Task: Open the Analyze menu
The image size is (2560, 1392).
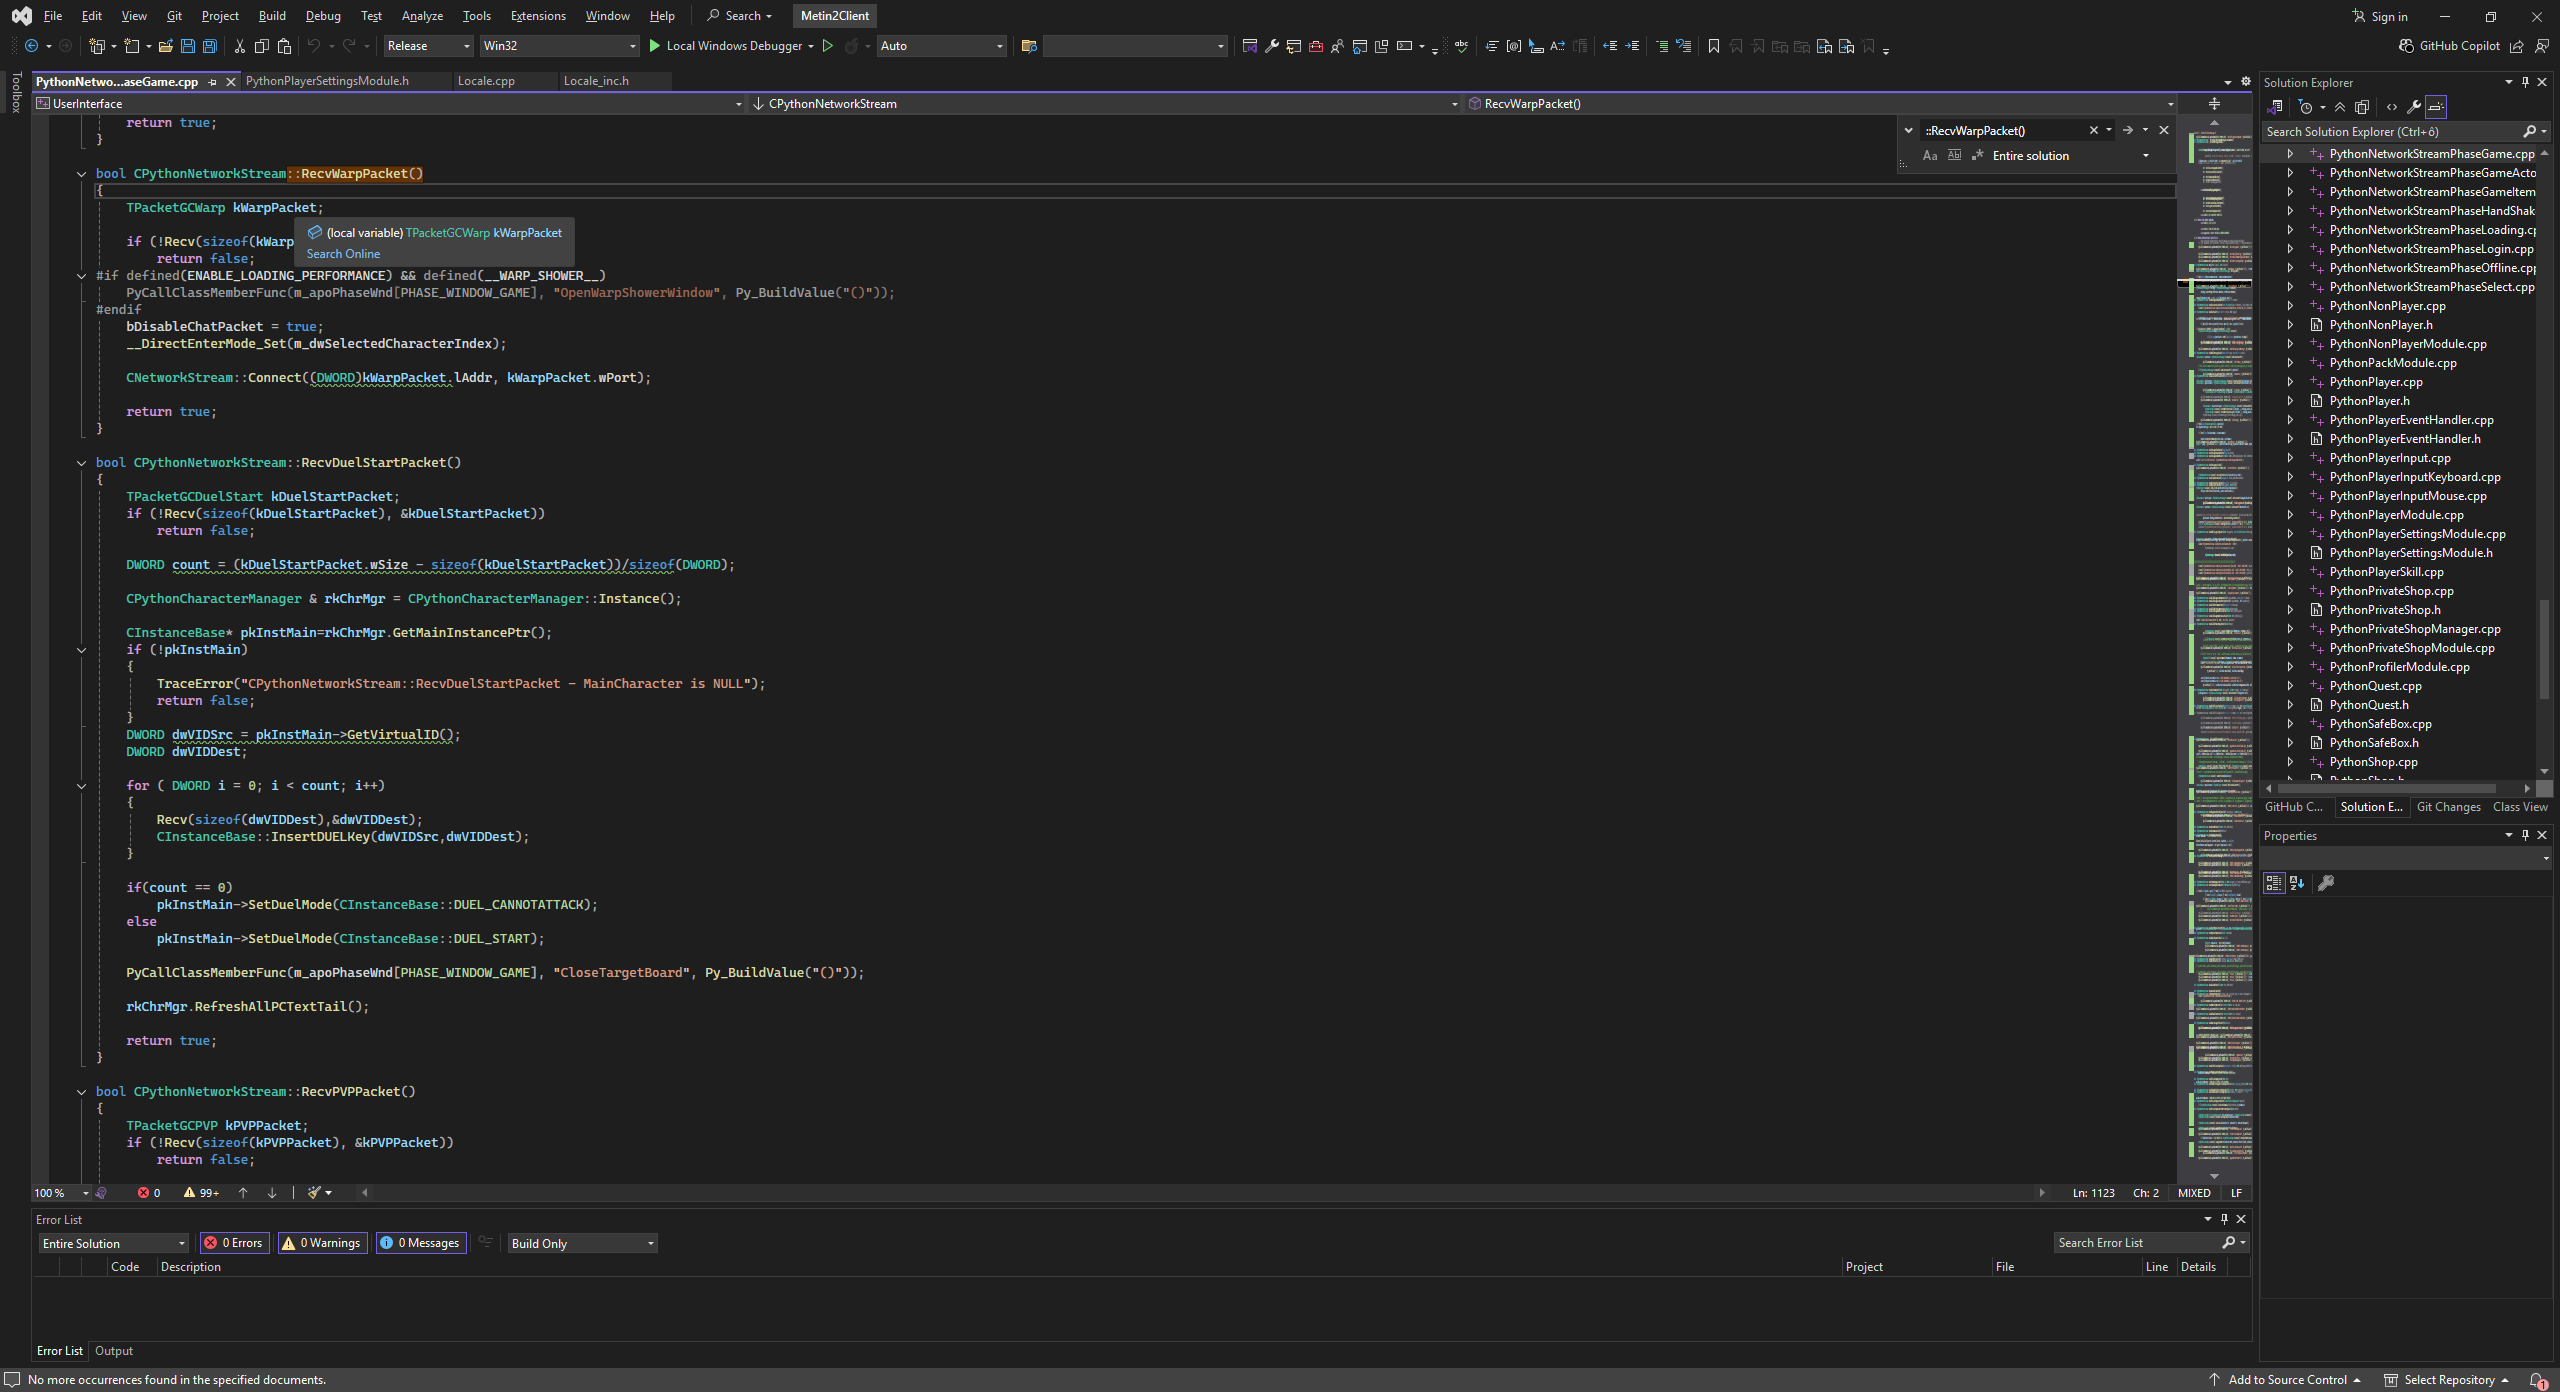Action: point(421,16)
